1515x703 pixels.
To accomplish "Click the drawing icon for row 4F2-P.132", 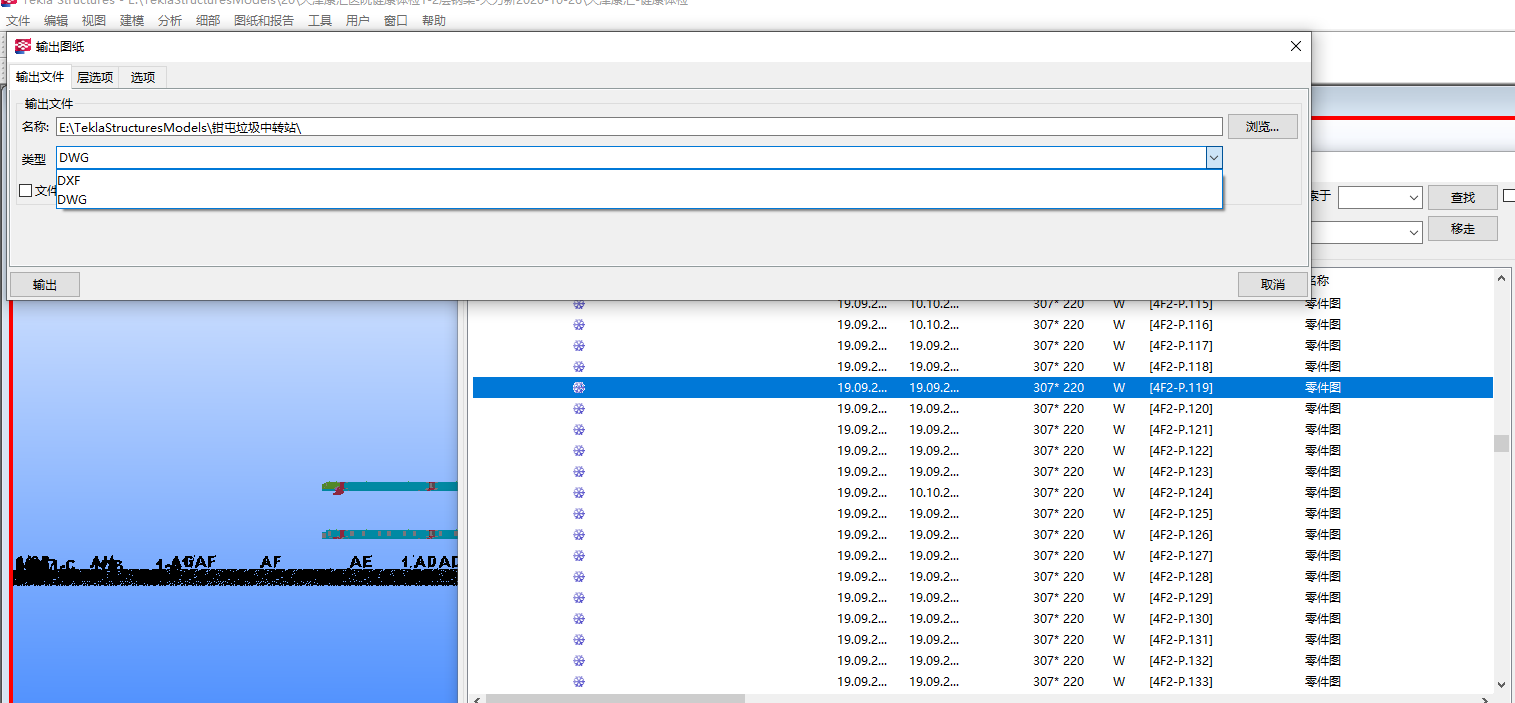I will pos(578,660).
